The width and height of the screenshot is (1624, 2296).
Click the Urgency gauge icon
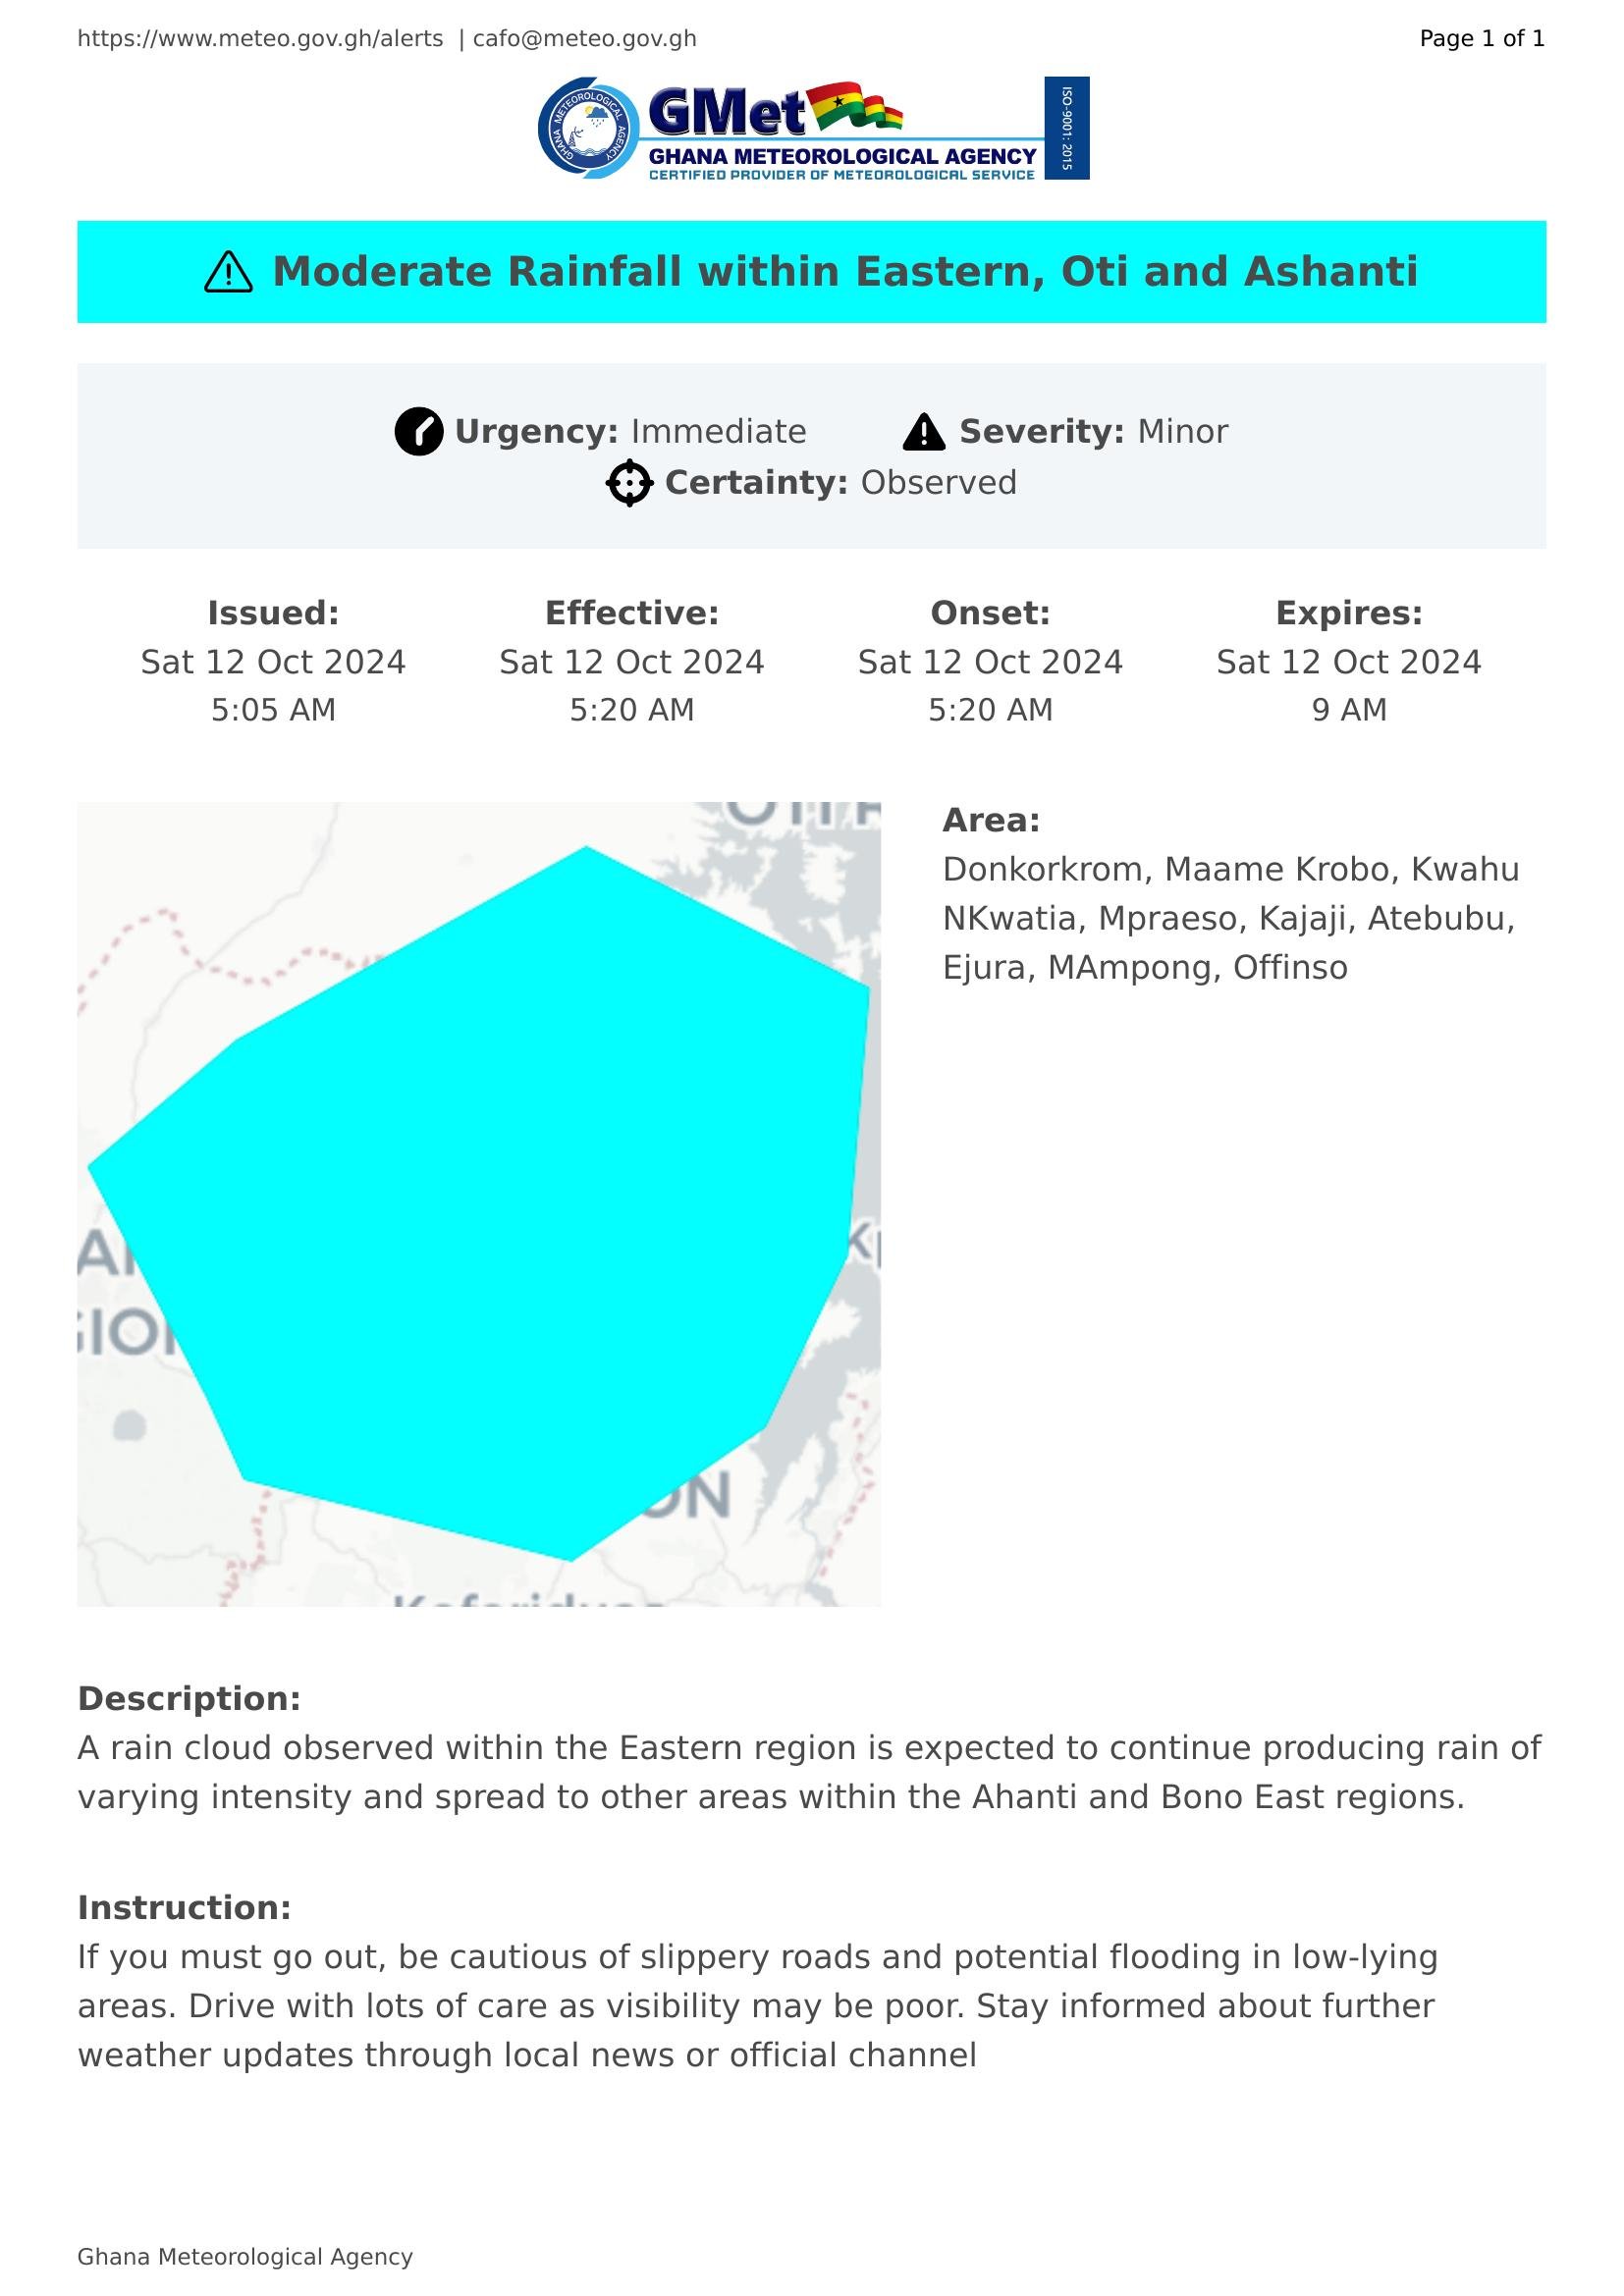[419, 432]
